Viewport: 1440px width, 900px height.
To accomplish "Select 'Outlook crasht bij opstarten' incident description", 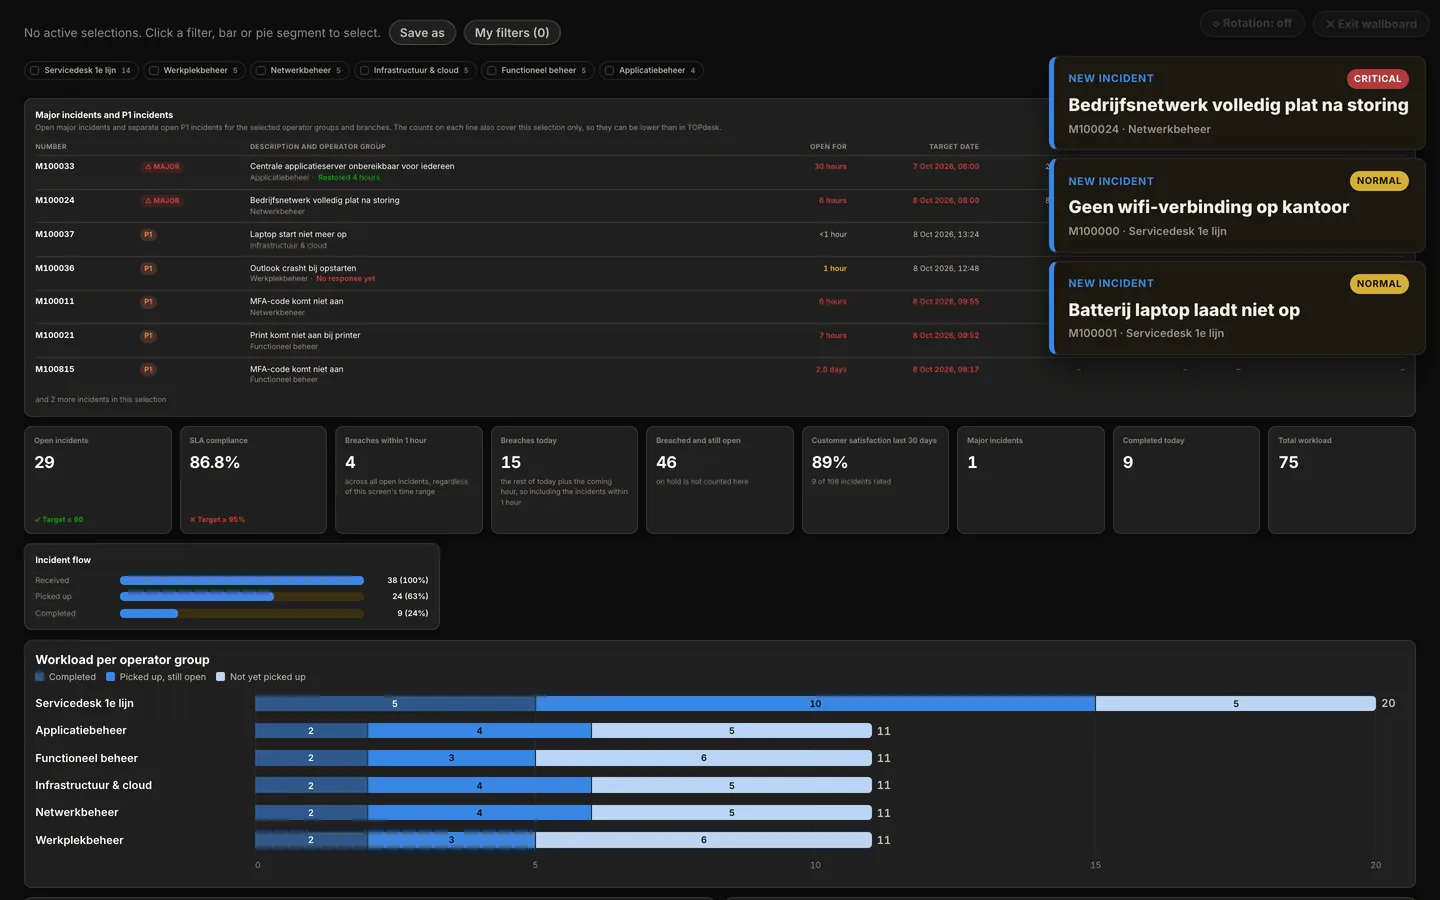I will 303,268.
